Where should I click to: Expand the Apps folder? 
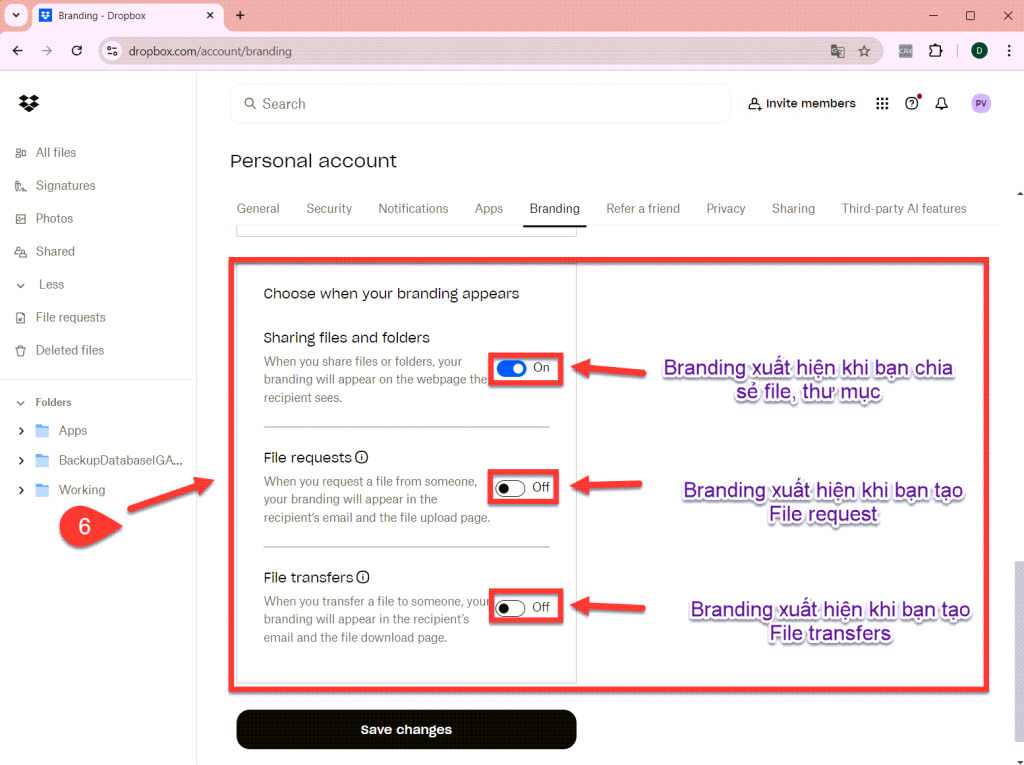click(21, 431)
